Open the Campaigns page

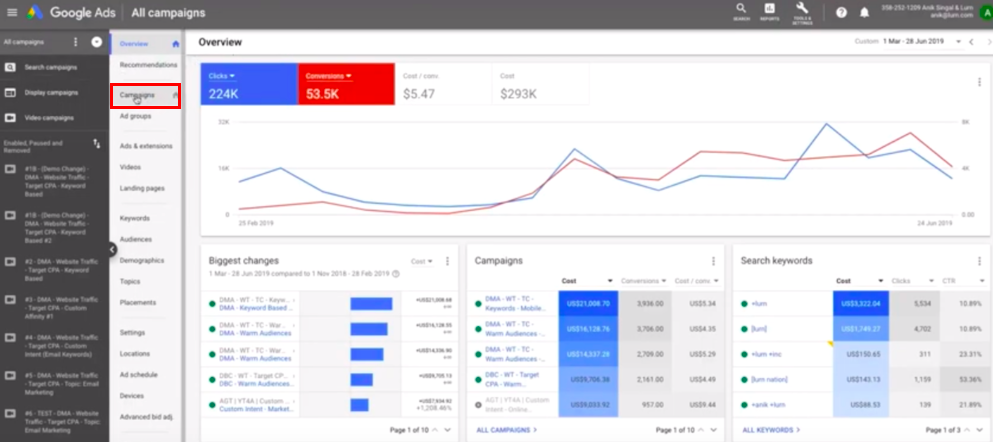pyautogui.click(x=137, y=95)
